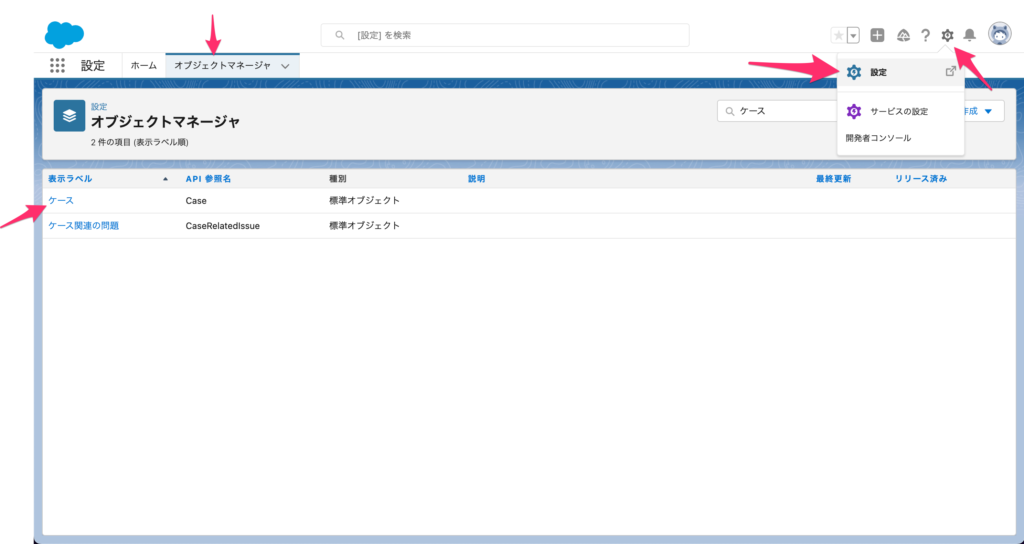
Task: Open the ケース関連の問題 object link
Action: tap(83, 226)
